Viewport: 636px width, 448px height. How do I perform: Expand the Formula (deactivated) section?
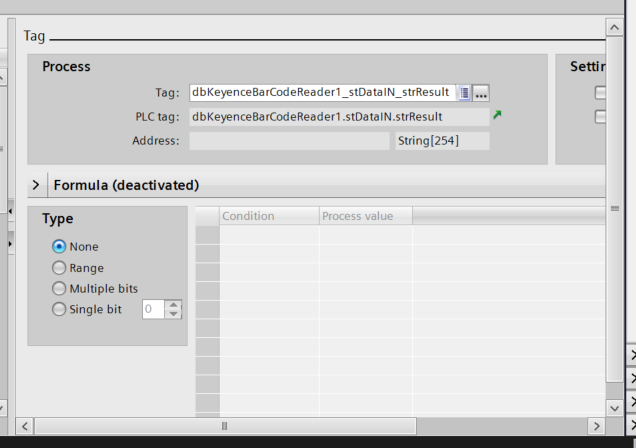[x=36, y=185]
